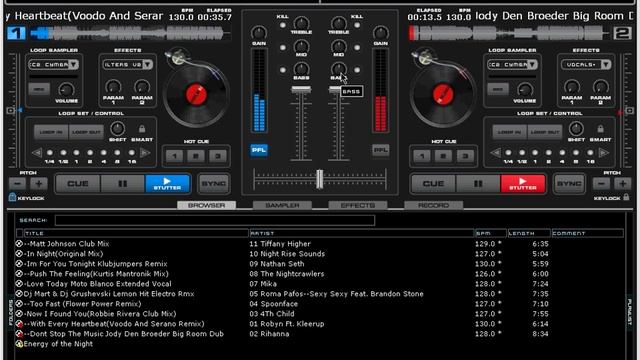This screenshot has width=640, height=360.
Task: Increase deck 1 pitch with plus button
Action: pos(39,184)
